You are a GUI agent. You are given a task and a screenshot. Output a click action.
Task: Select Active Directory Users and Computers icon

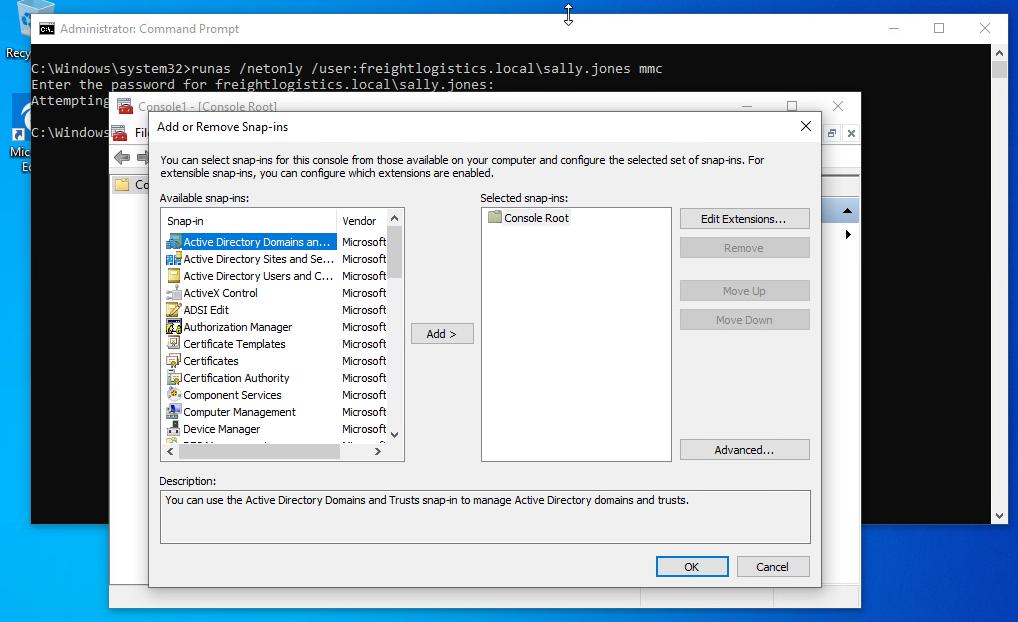click(x=174, y=276)
